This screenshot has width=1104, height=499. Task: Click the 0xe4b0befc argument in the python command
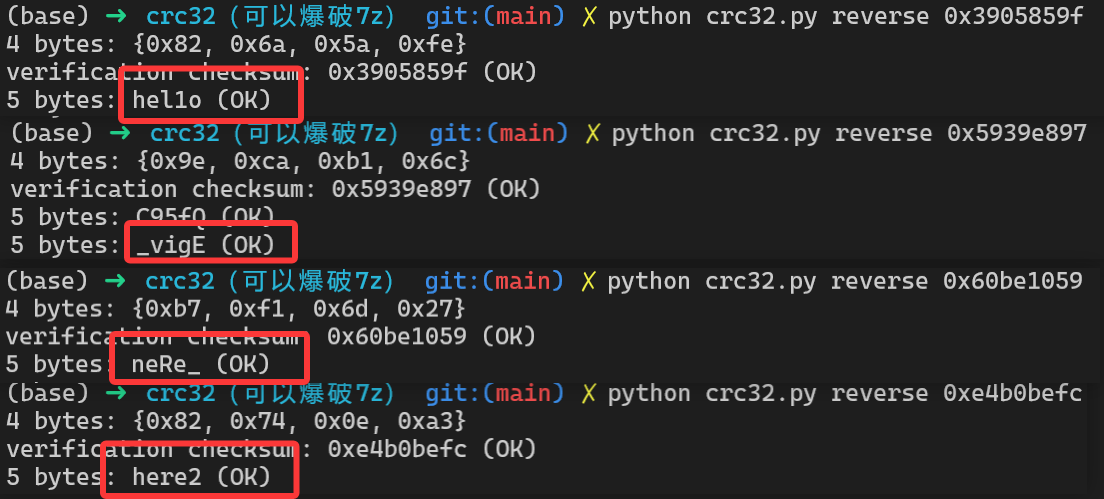click(1012, 393)
